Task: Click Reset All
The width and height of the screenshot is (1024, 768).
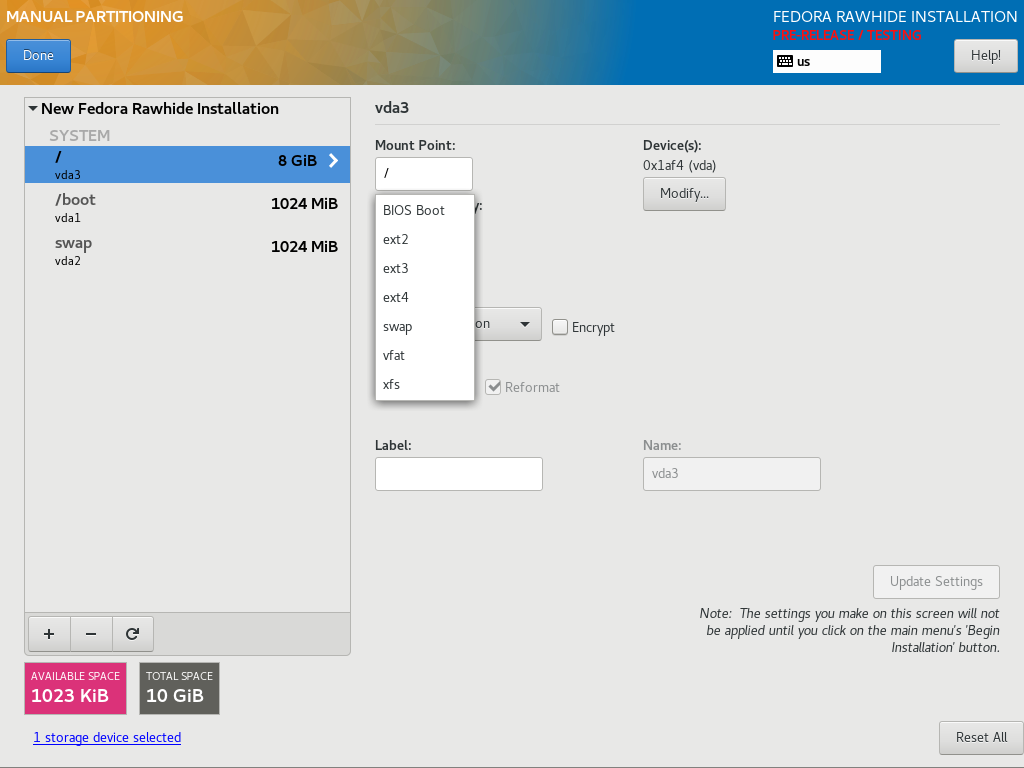Action: [x=981, y=737]
